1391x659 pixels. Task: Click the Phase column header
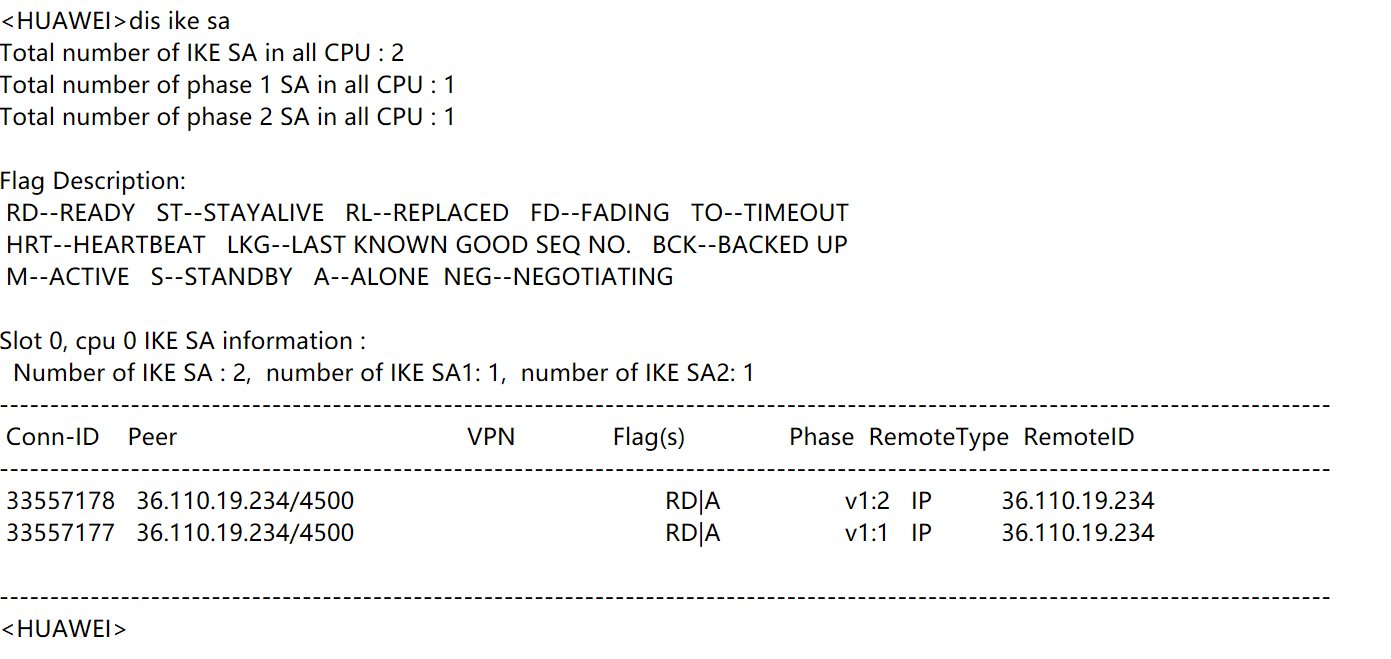pyautogui.click(x=821, y=437)
